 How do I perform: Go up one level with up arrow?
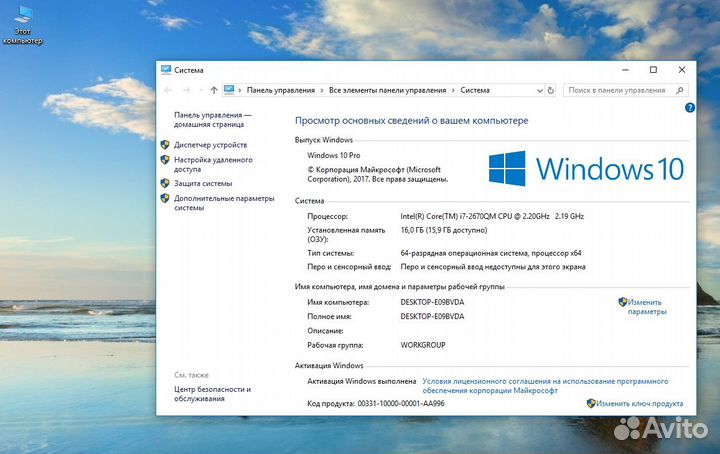tap(214, 90)
